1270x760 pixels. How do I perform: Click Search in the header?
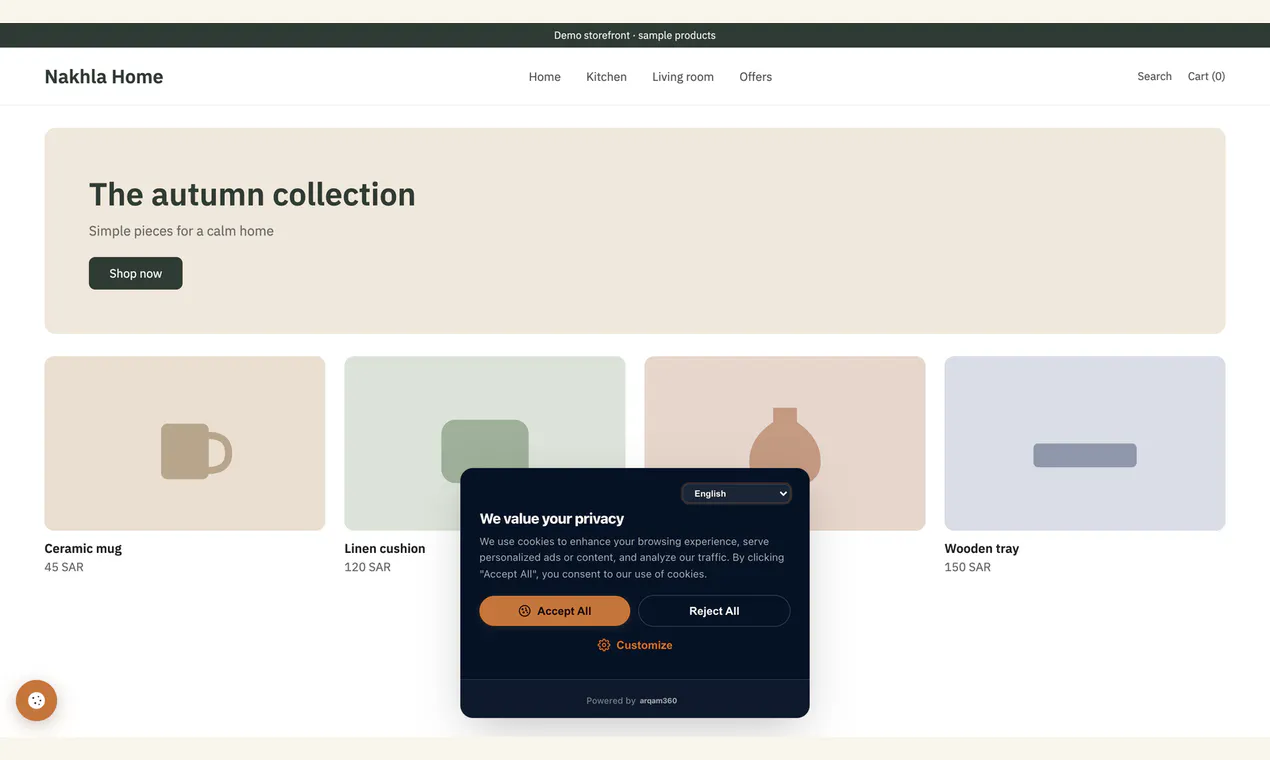point(1154,76)
